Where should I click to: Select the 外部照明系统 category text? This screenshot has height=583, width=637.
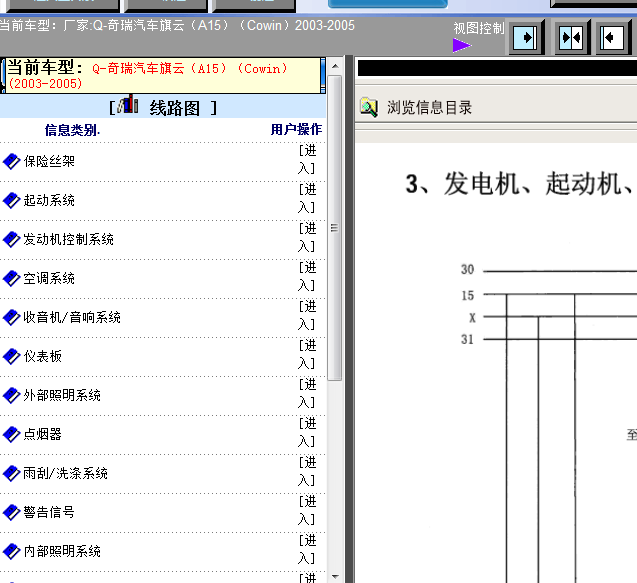62,395
